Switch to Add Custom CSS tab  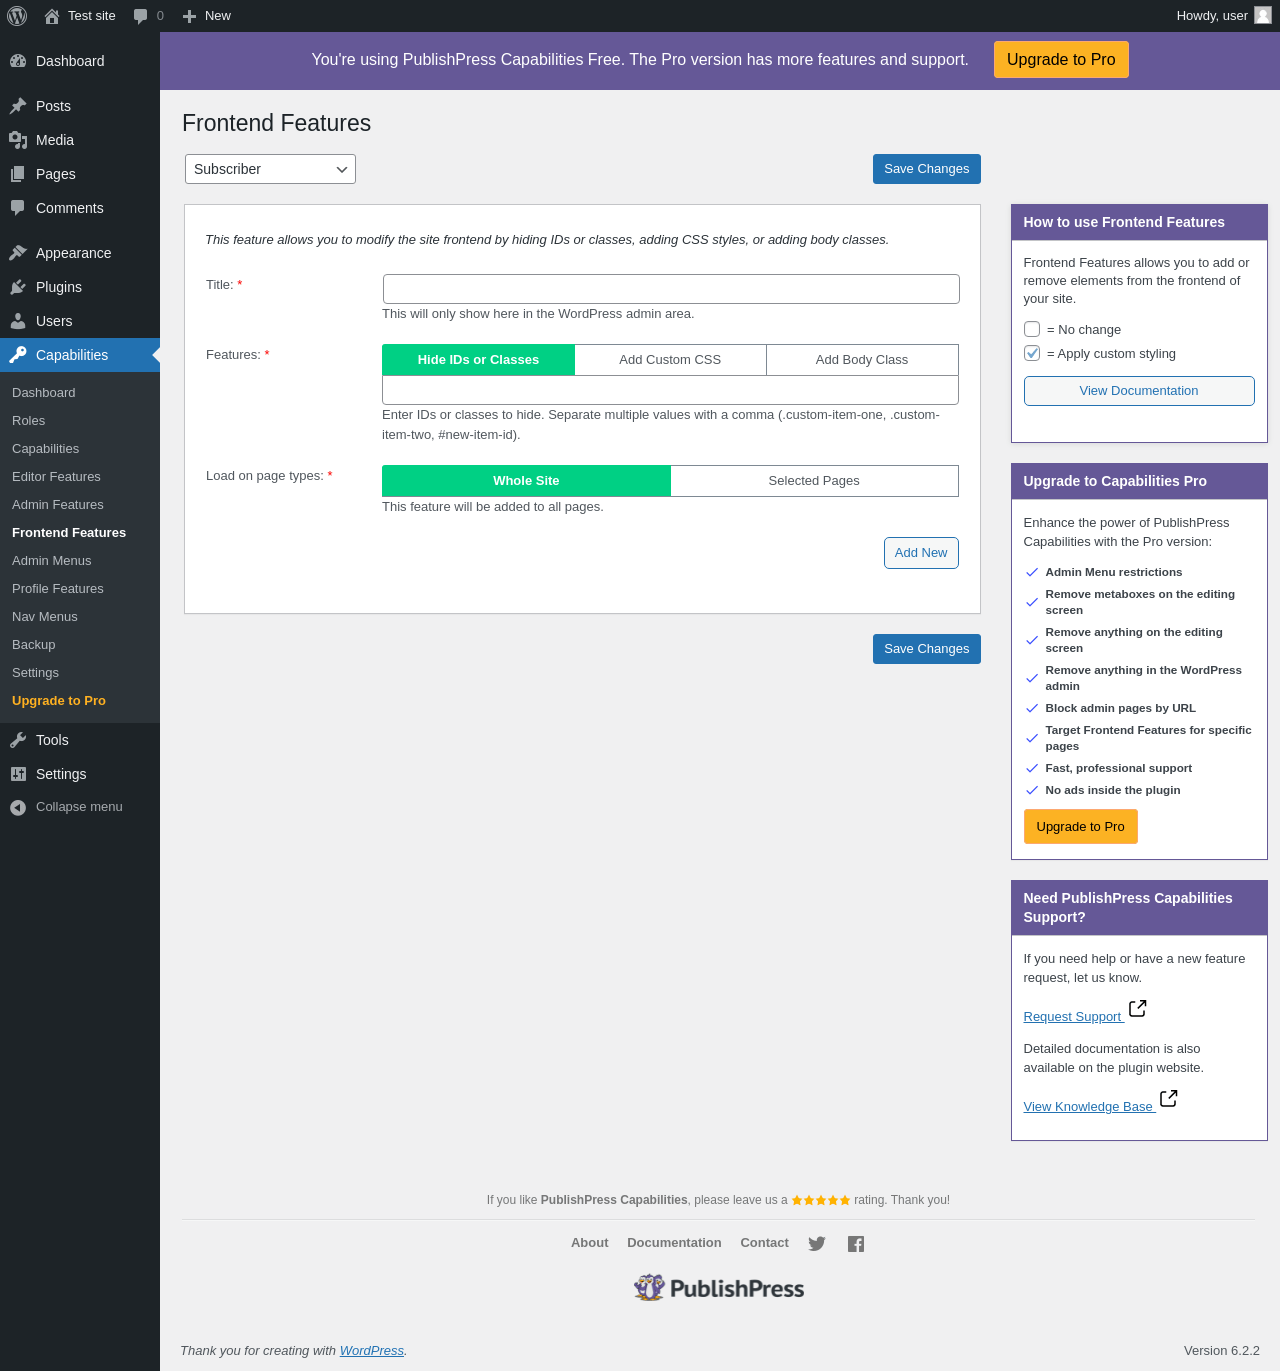click(x=670, y=360)
